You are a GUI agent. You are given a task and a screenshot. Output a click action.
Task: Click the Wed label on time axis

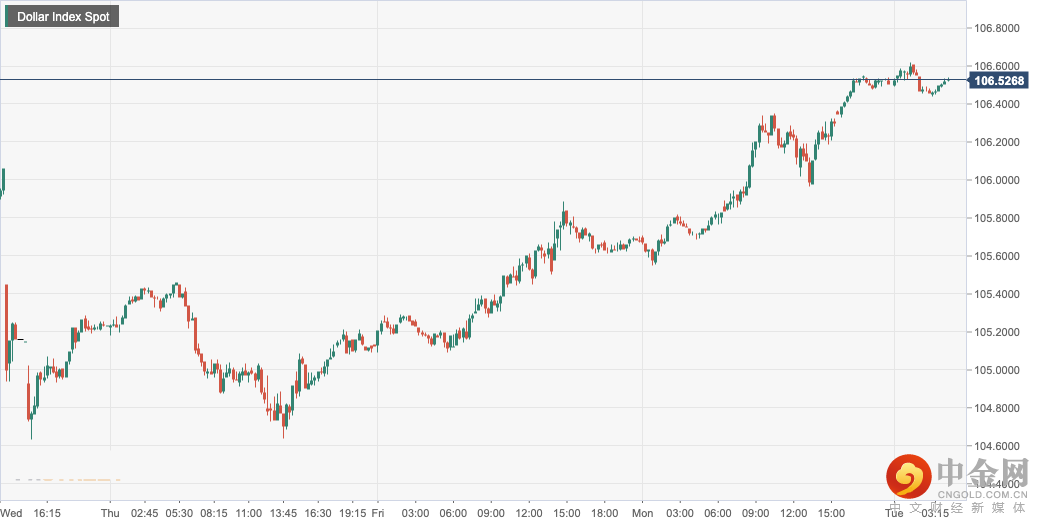(x=12, y=513)
